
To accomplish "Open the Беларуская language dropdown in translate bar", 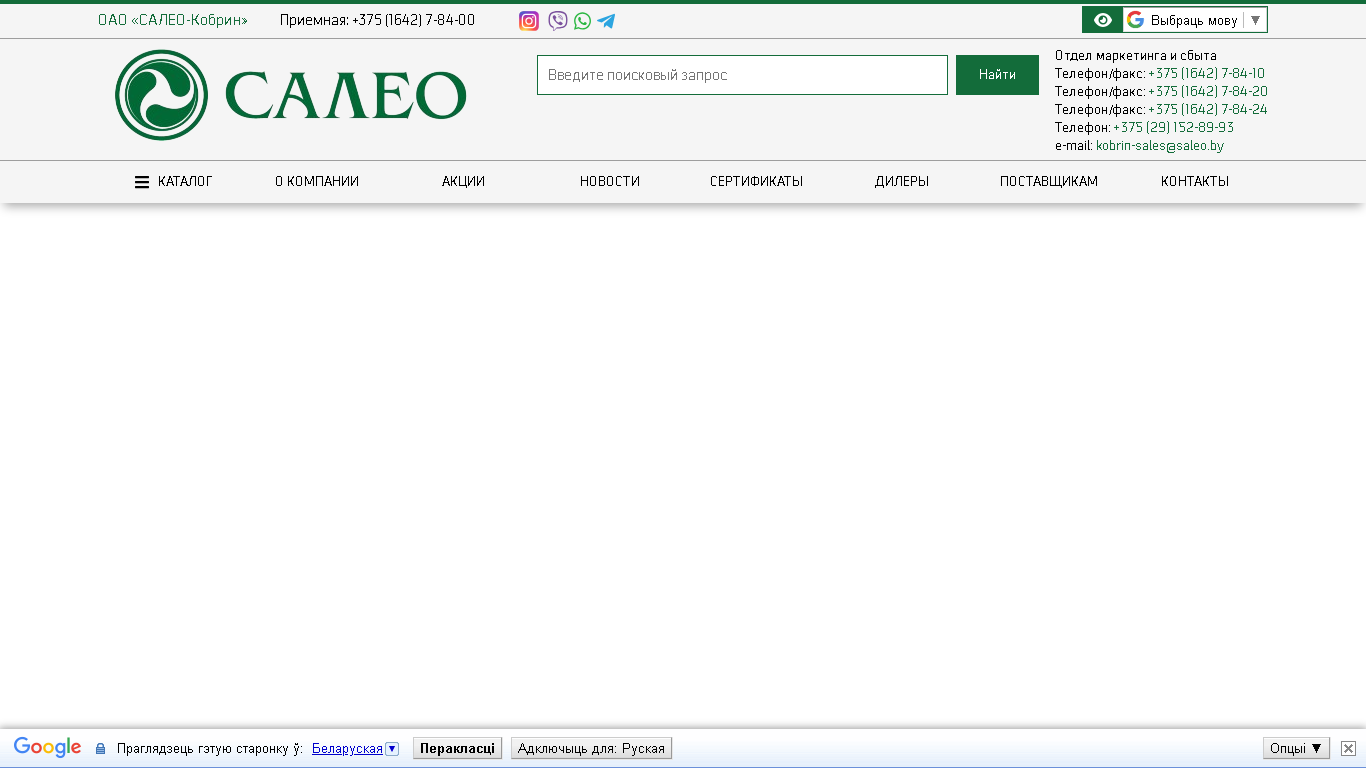I will point(355,748).
